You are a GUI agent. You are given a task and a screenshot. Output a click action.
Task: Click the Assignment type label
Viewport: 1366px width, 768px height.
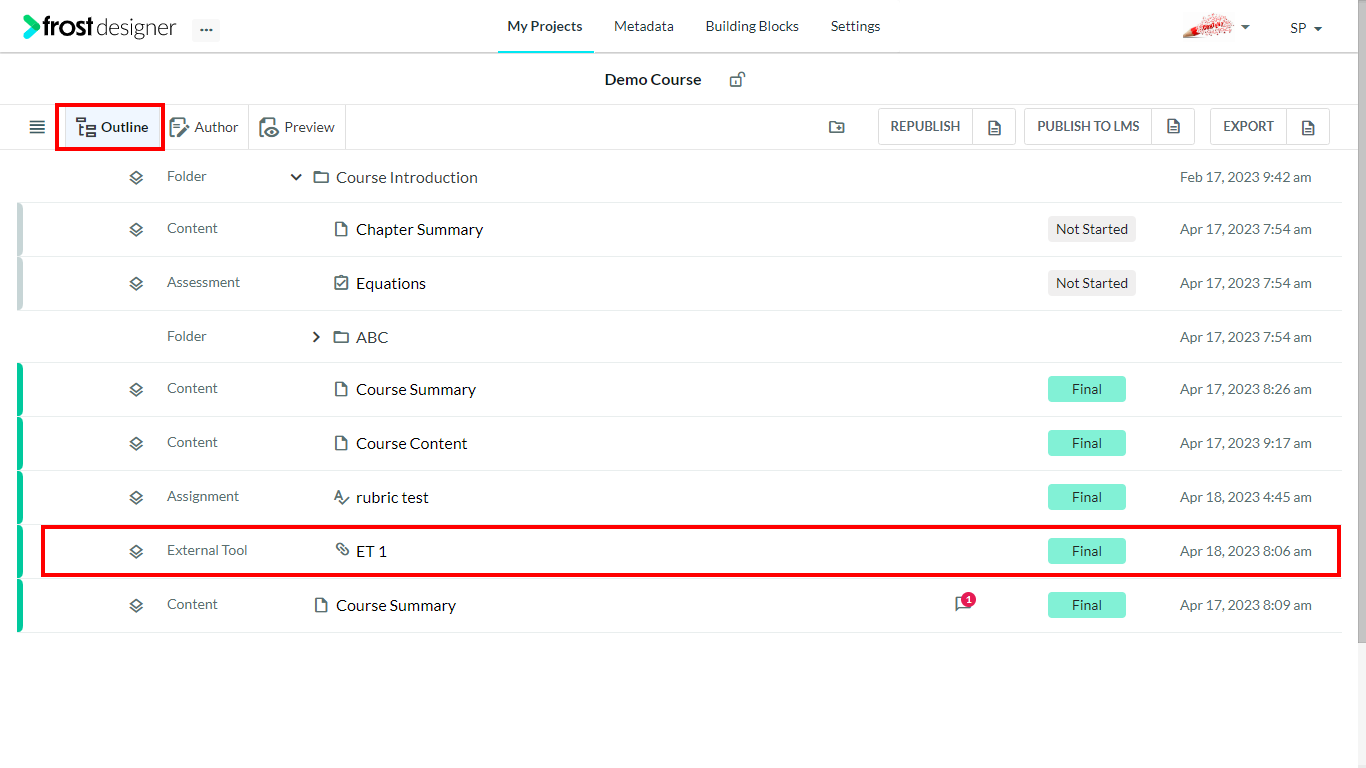[203, 496]
